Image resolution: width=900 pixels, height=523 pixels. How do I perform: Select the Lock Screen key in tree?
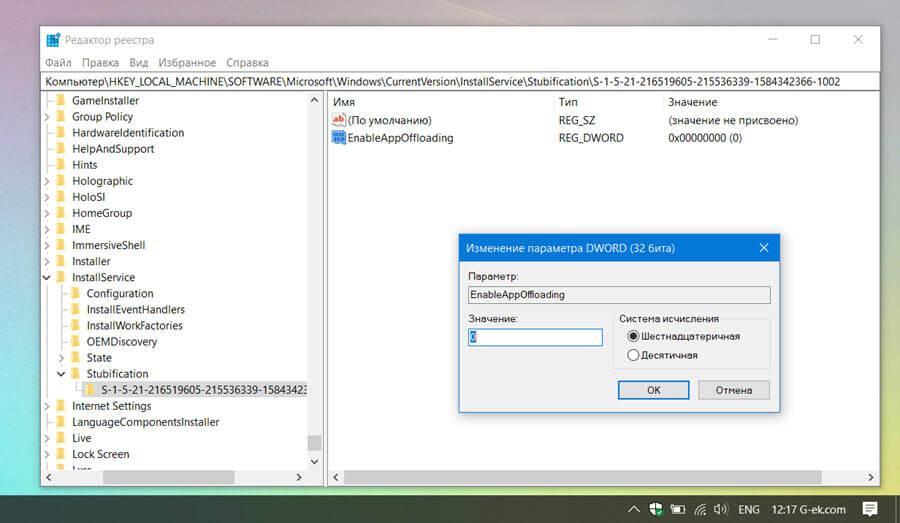pos(100,454)
